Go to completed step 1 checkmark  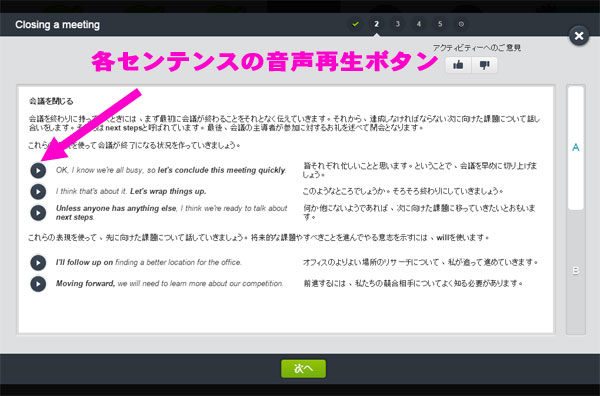pyautogui.click(x=355, y=24)
